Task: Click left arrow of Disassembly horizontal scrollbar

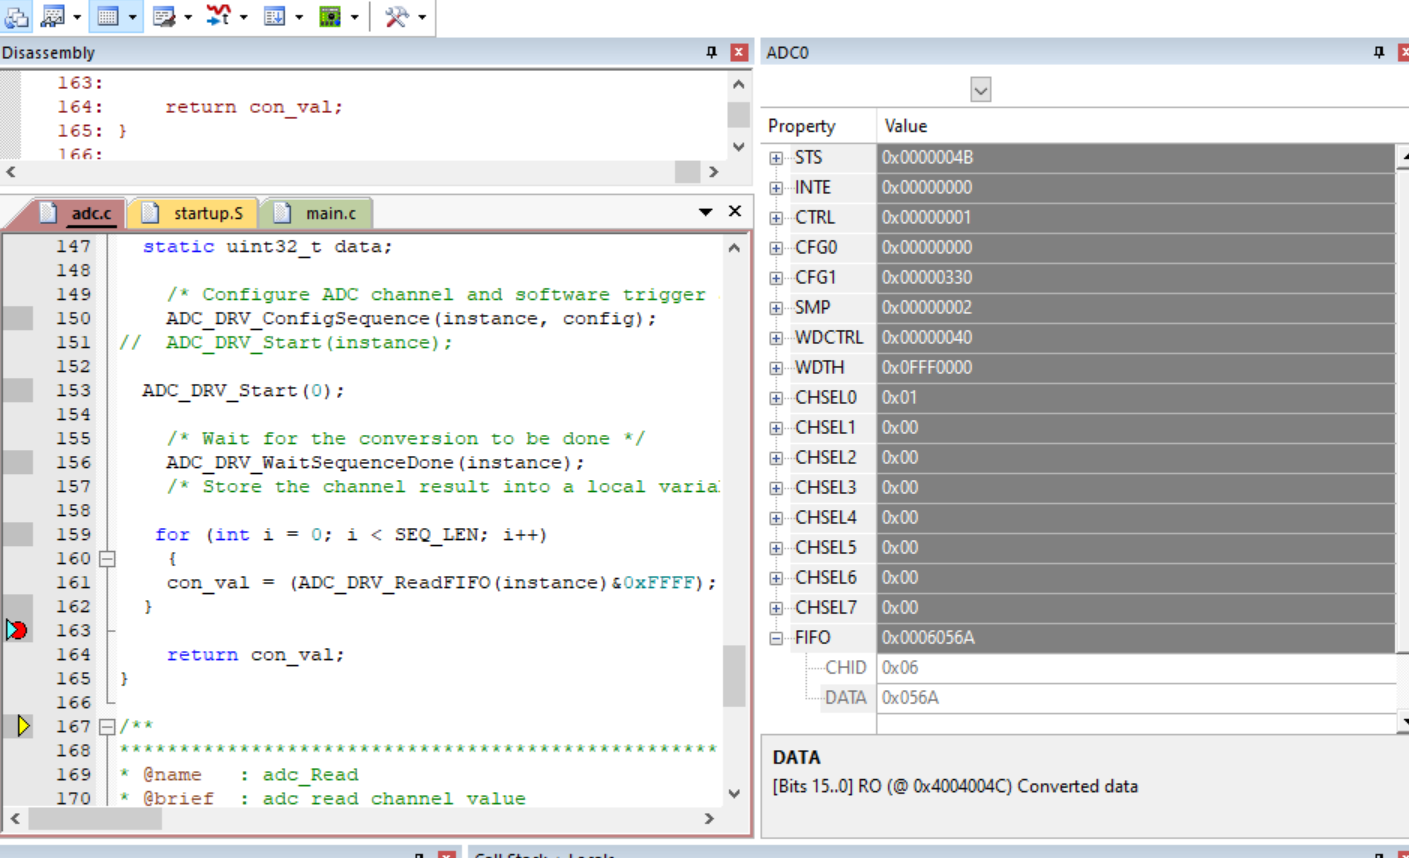Action: 11,172
